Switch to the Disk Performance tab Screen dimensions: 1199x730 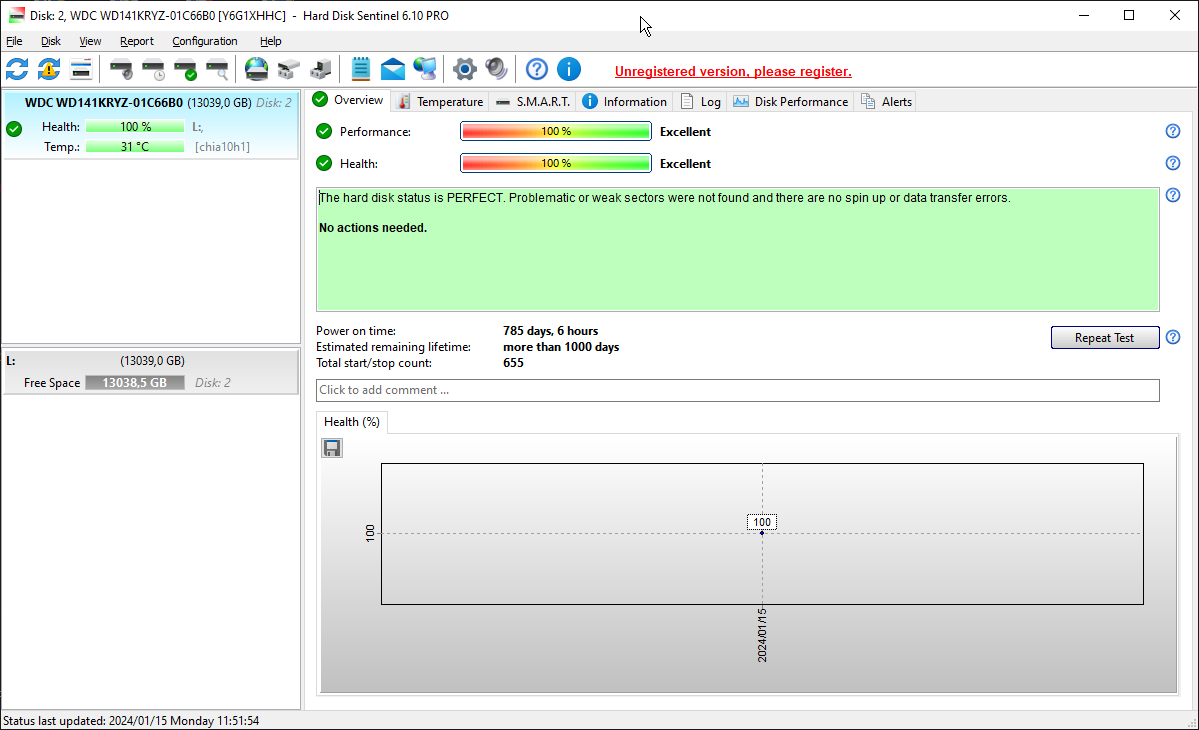pyautogui.click(x=791, y=102)
